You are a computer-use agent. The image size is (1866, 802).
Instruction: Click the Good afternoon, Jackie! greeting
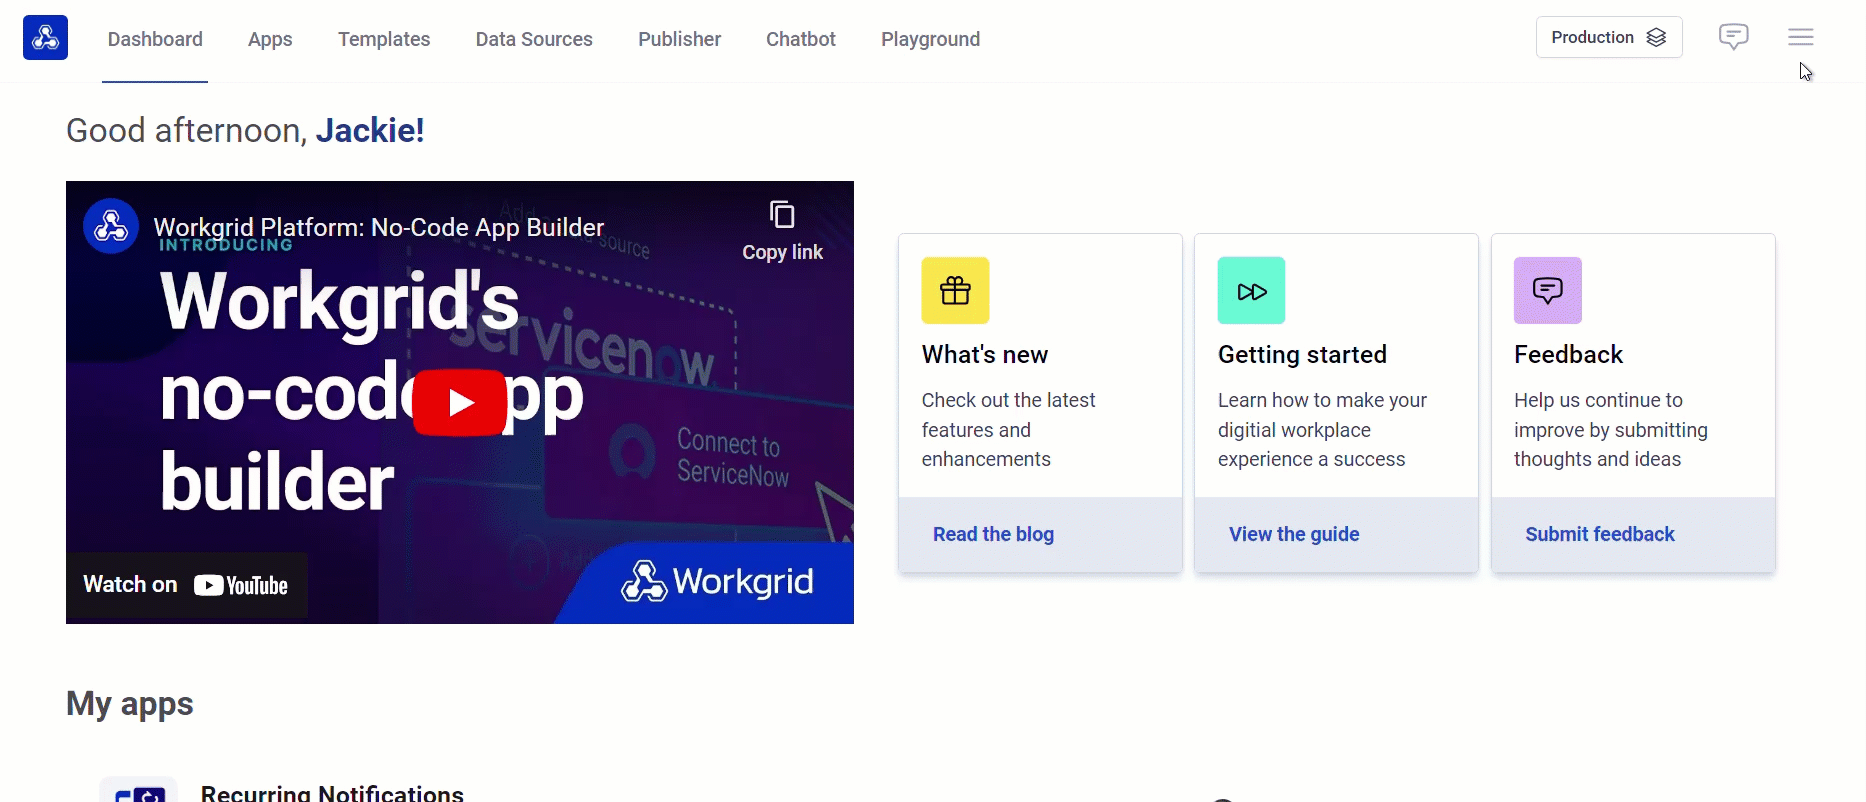[245, 130]
